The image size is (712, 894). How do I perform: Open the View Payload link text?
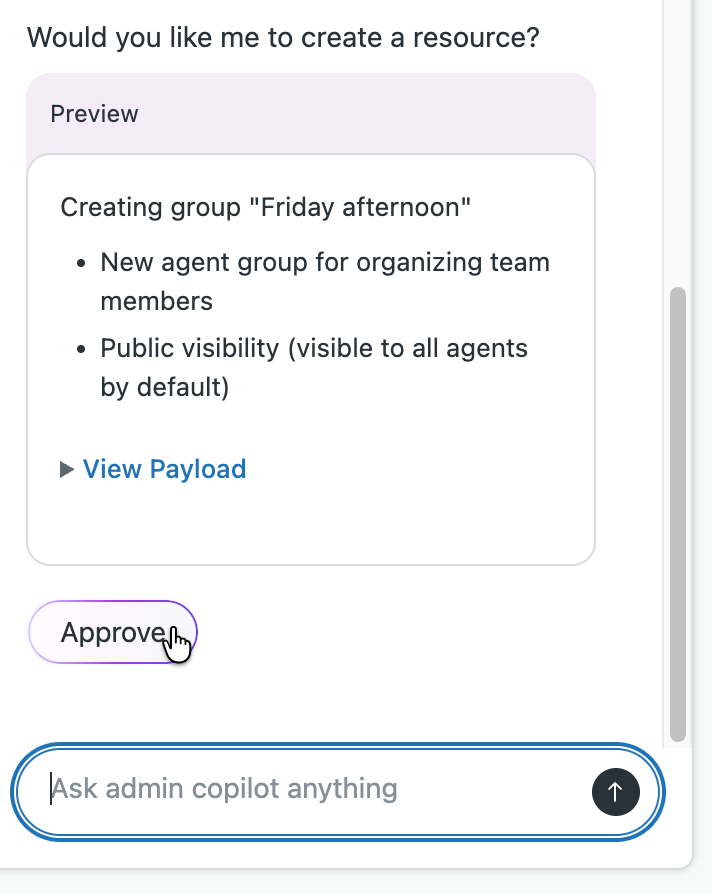click(164, 469)
